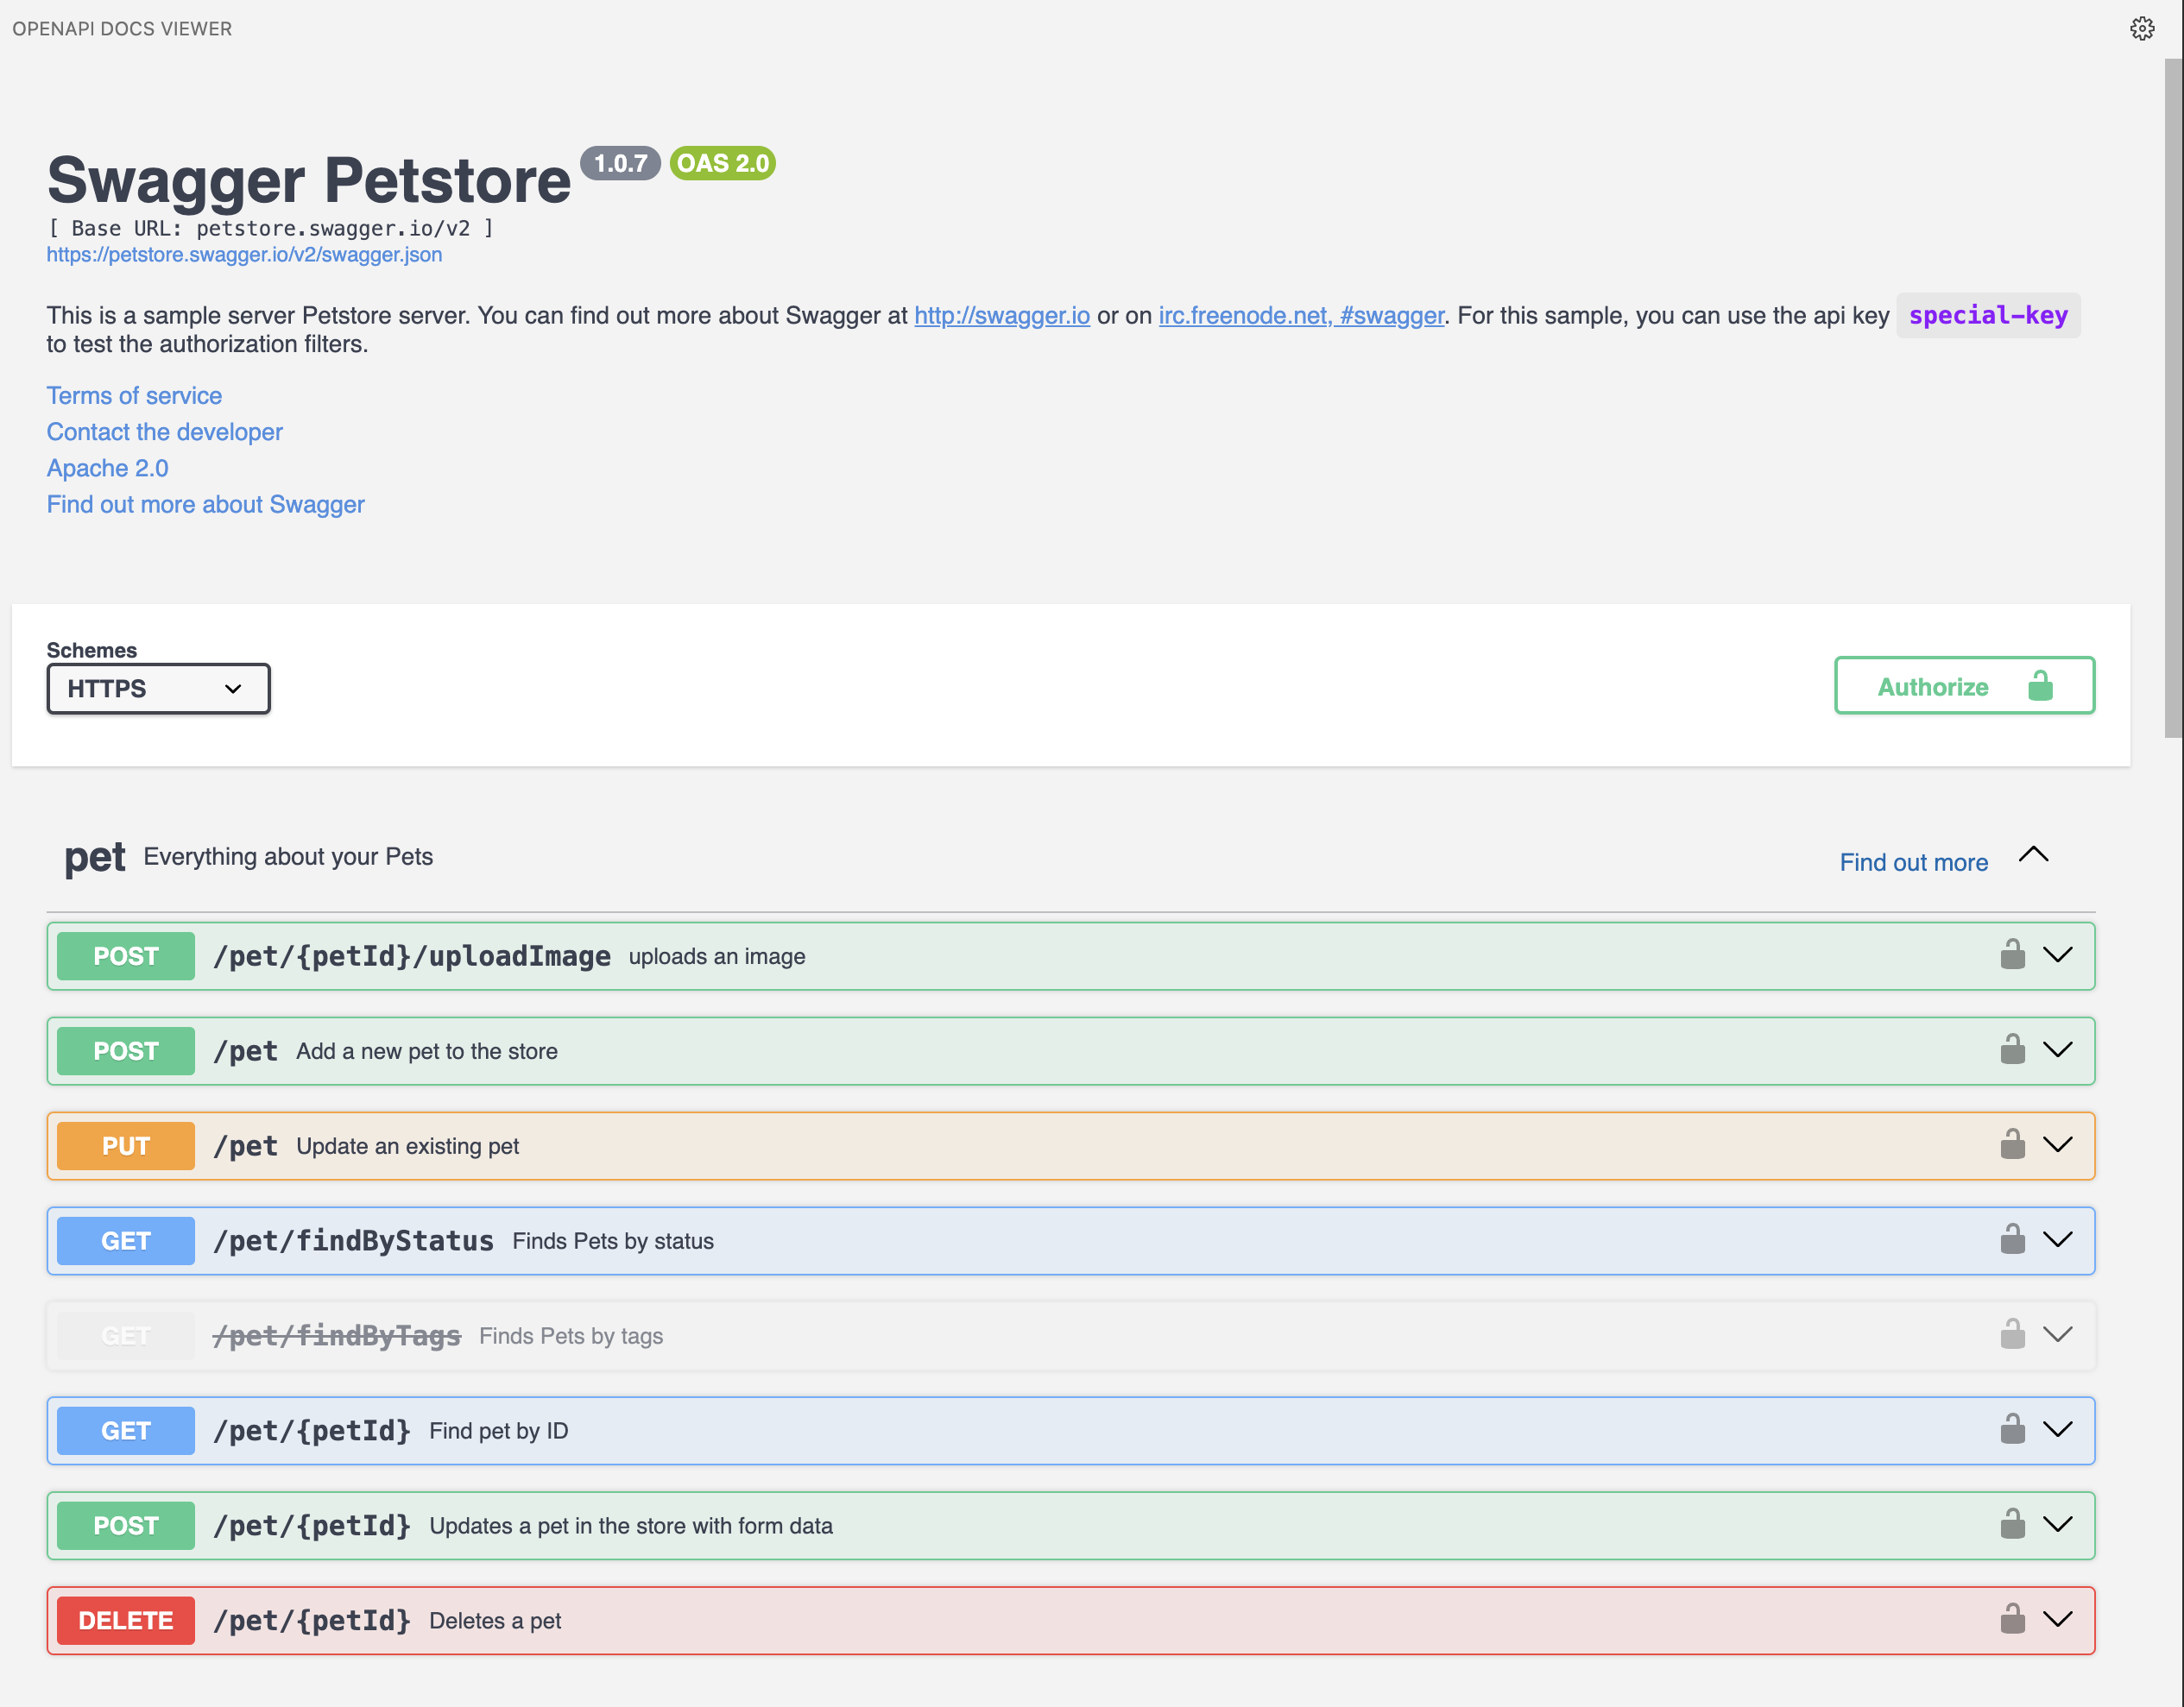Click the 'Find pet by ID' description

click(x=499, y=1431)
